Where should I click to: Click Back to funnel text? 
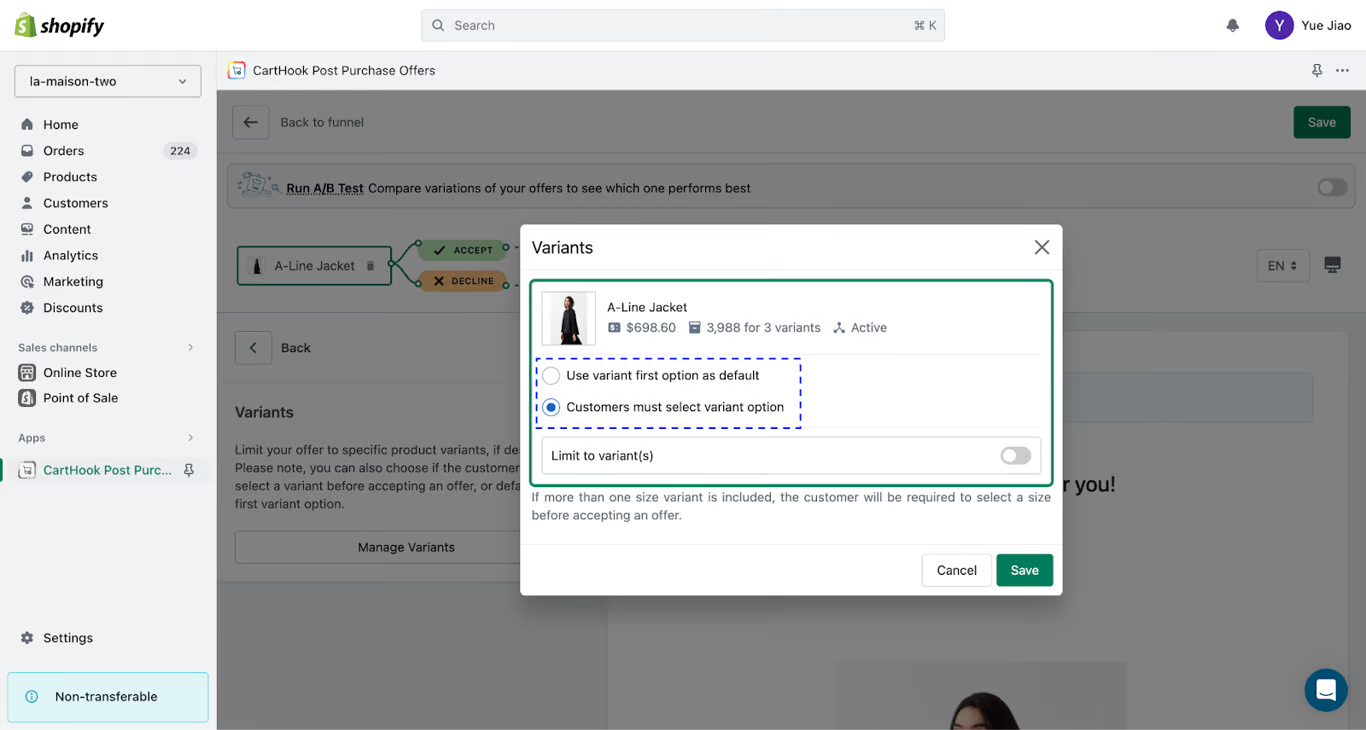point(322,122)
